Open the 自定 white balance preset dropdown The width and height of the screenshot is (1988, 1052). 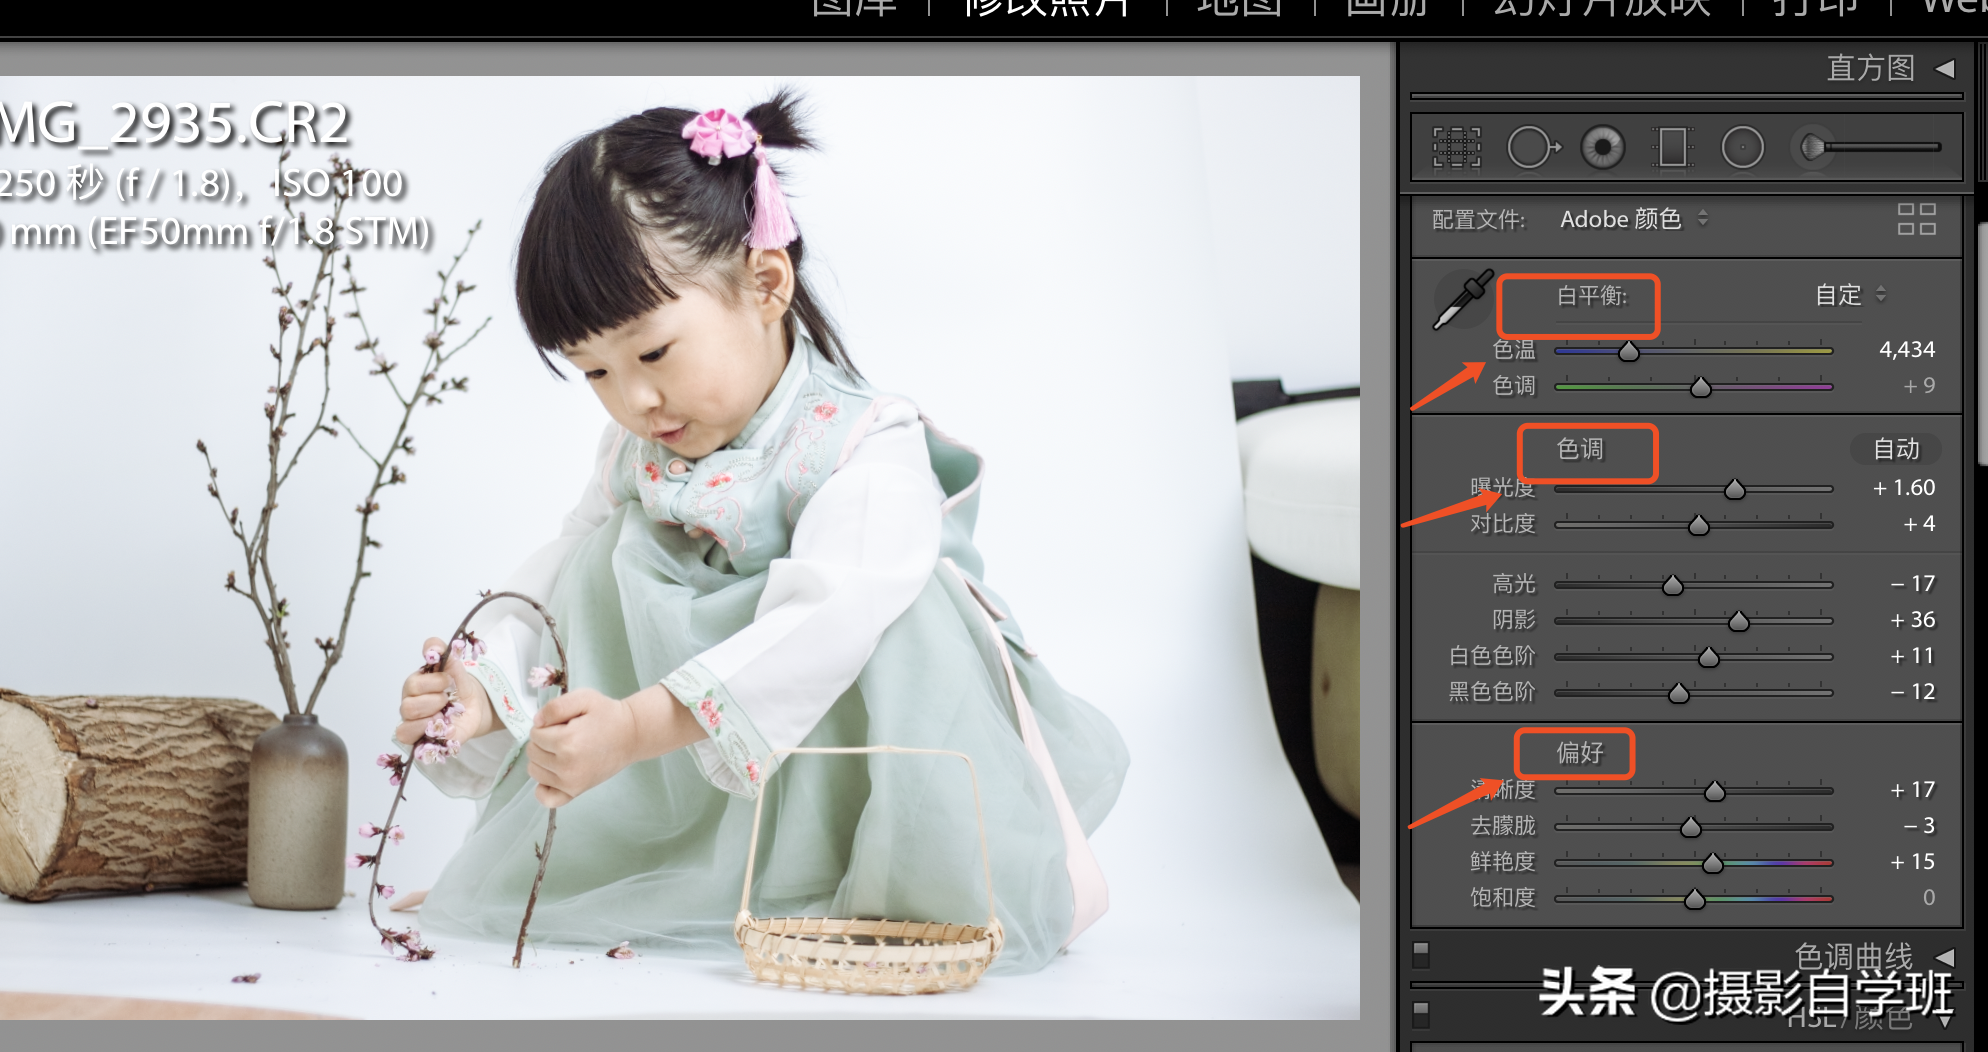click(1849, 295)
